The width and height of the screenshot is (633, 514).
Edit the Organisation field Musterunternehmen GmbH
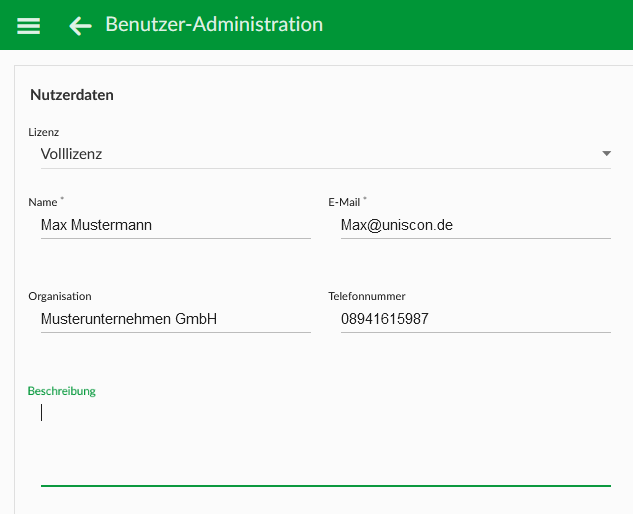coord(176,319)
